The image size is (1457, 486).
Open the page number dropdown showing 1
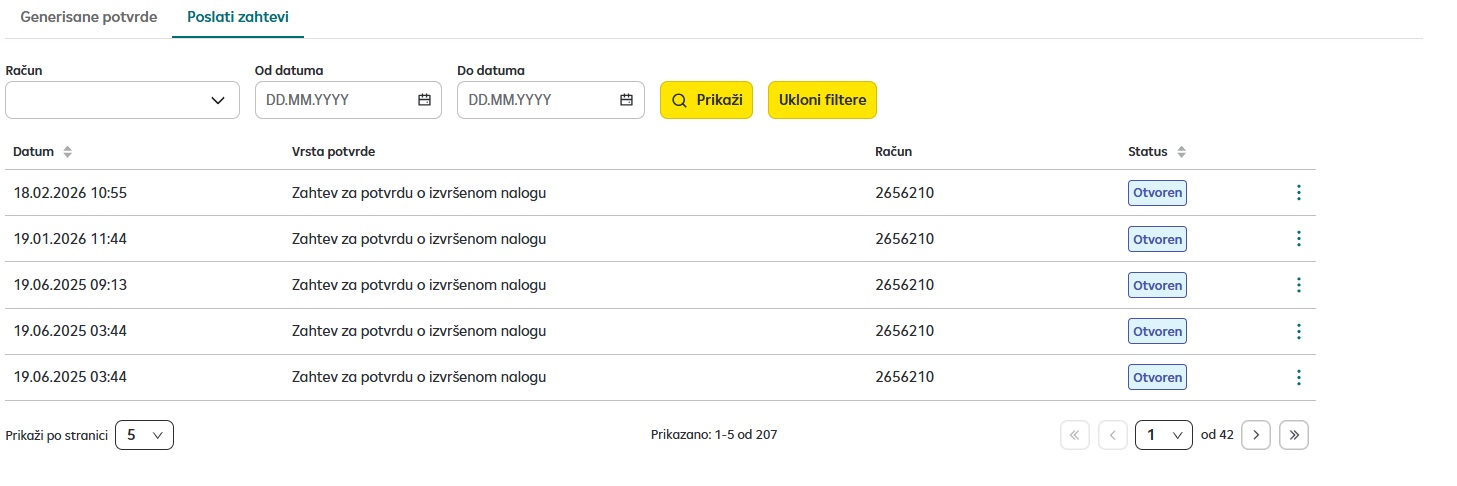click(x=1164, y=435)
